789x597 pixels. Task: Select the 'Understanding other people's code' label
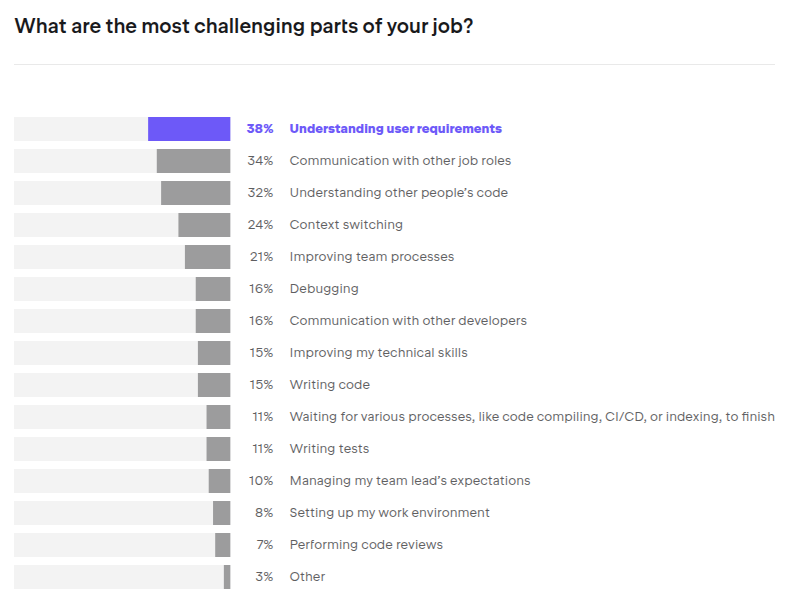click(x=398, y=193)
